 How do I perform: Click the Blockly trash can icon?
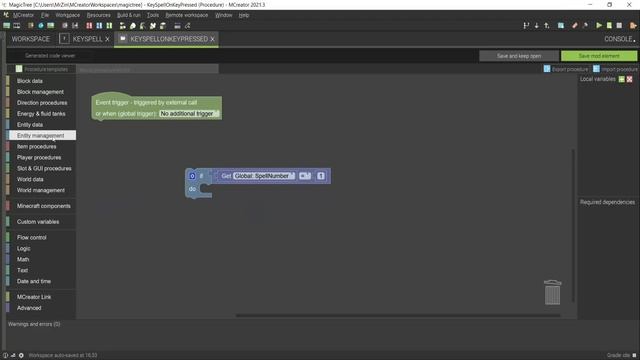tap(552, 292)
